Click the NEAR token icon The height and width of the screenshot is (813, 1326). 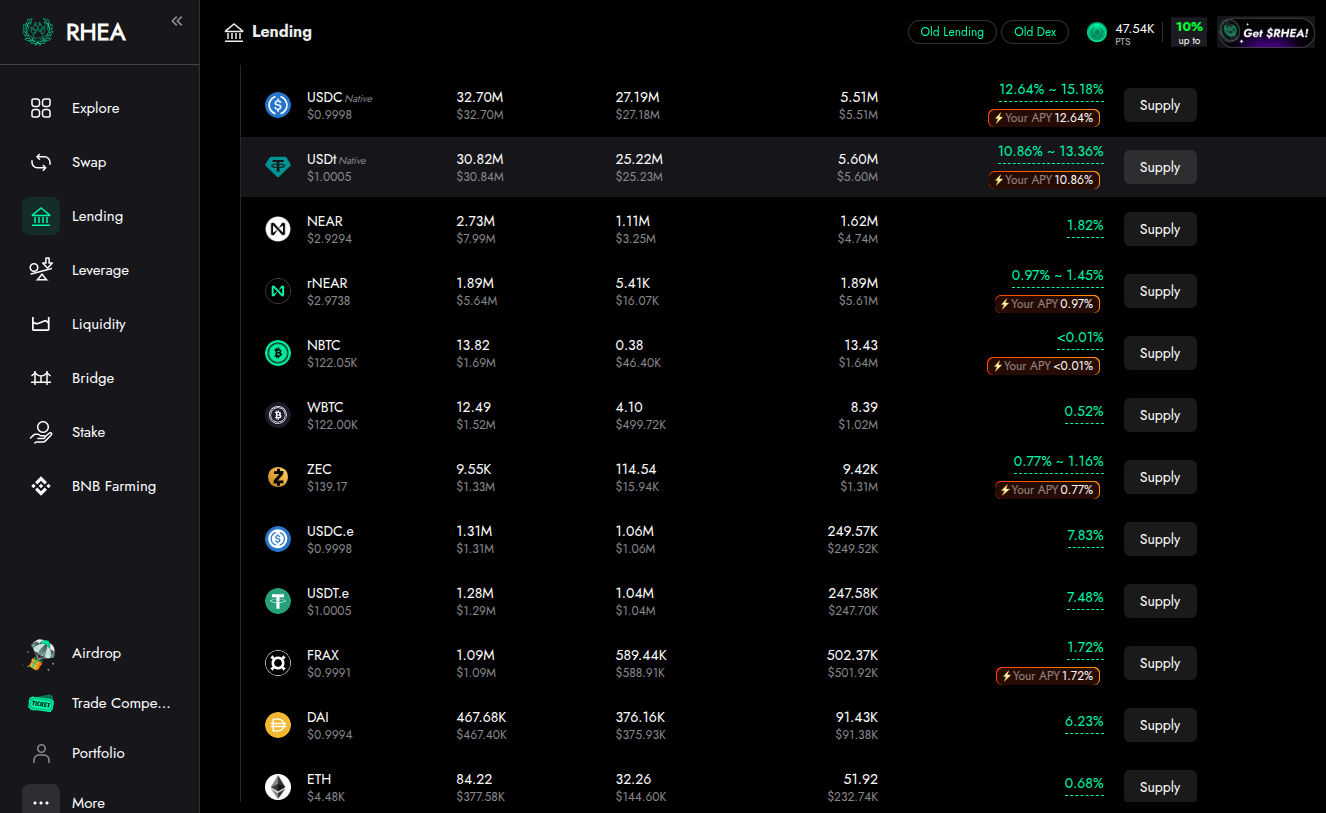click(x=278, y=229)
